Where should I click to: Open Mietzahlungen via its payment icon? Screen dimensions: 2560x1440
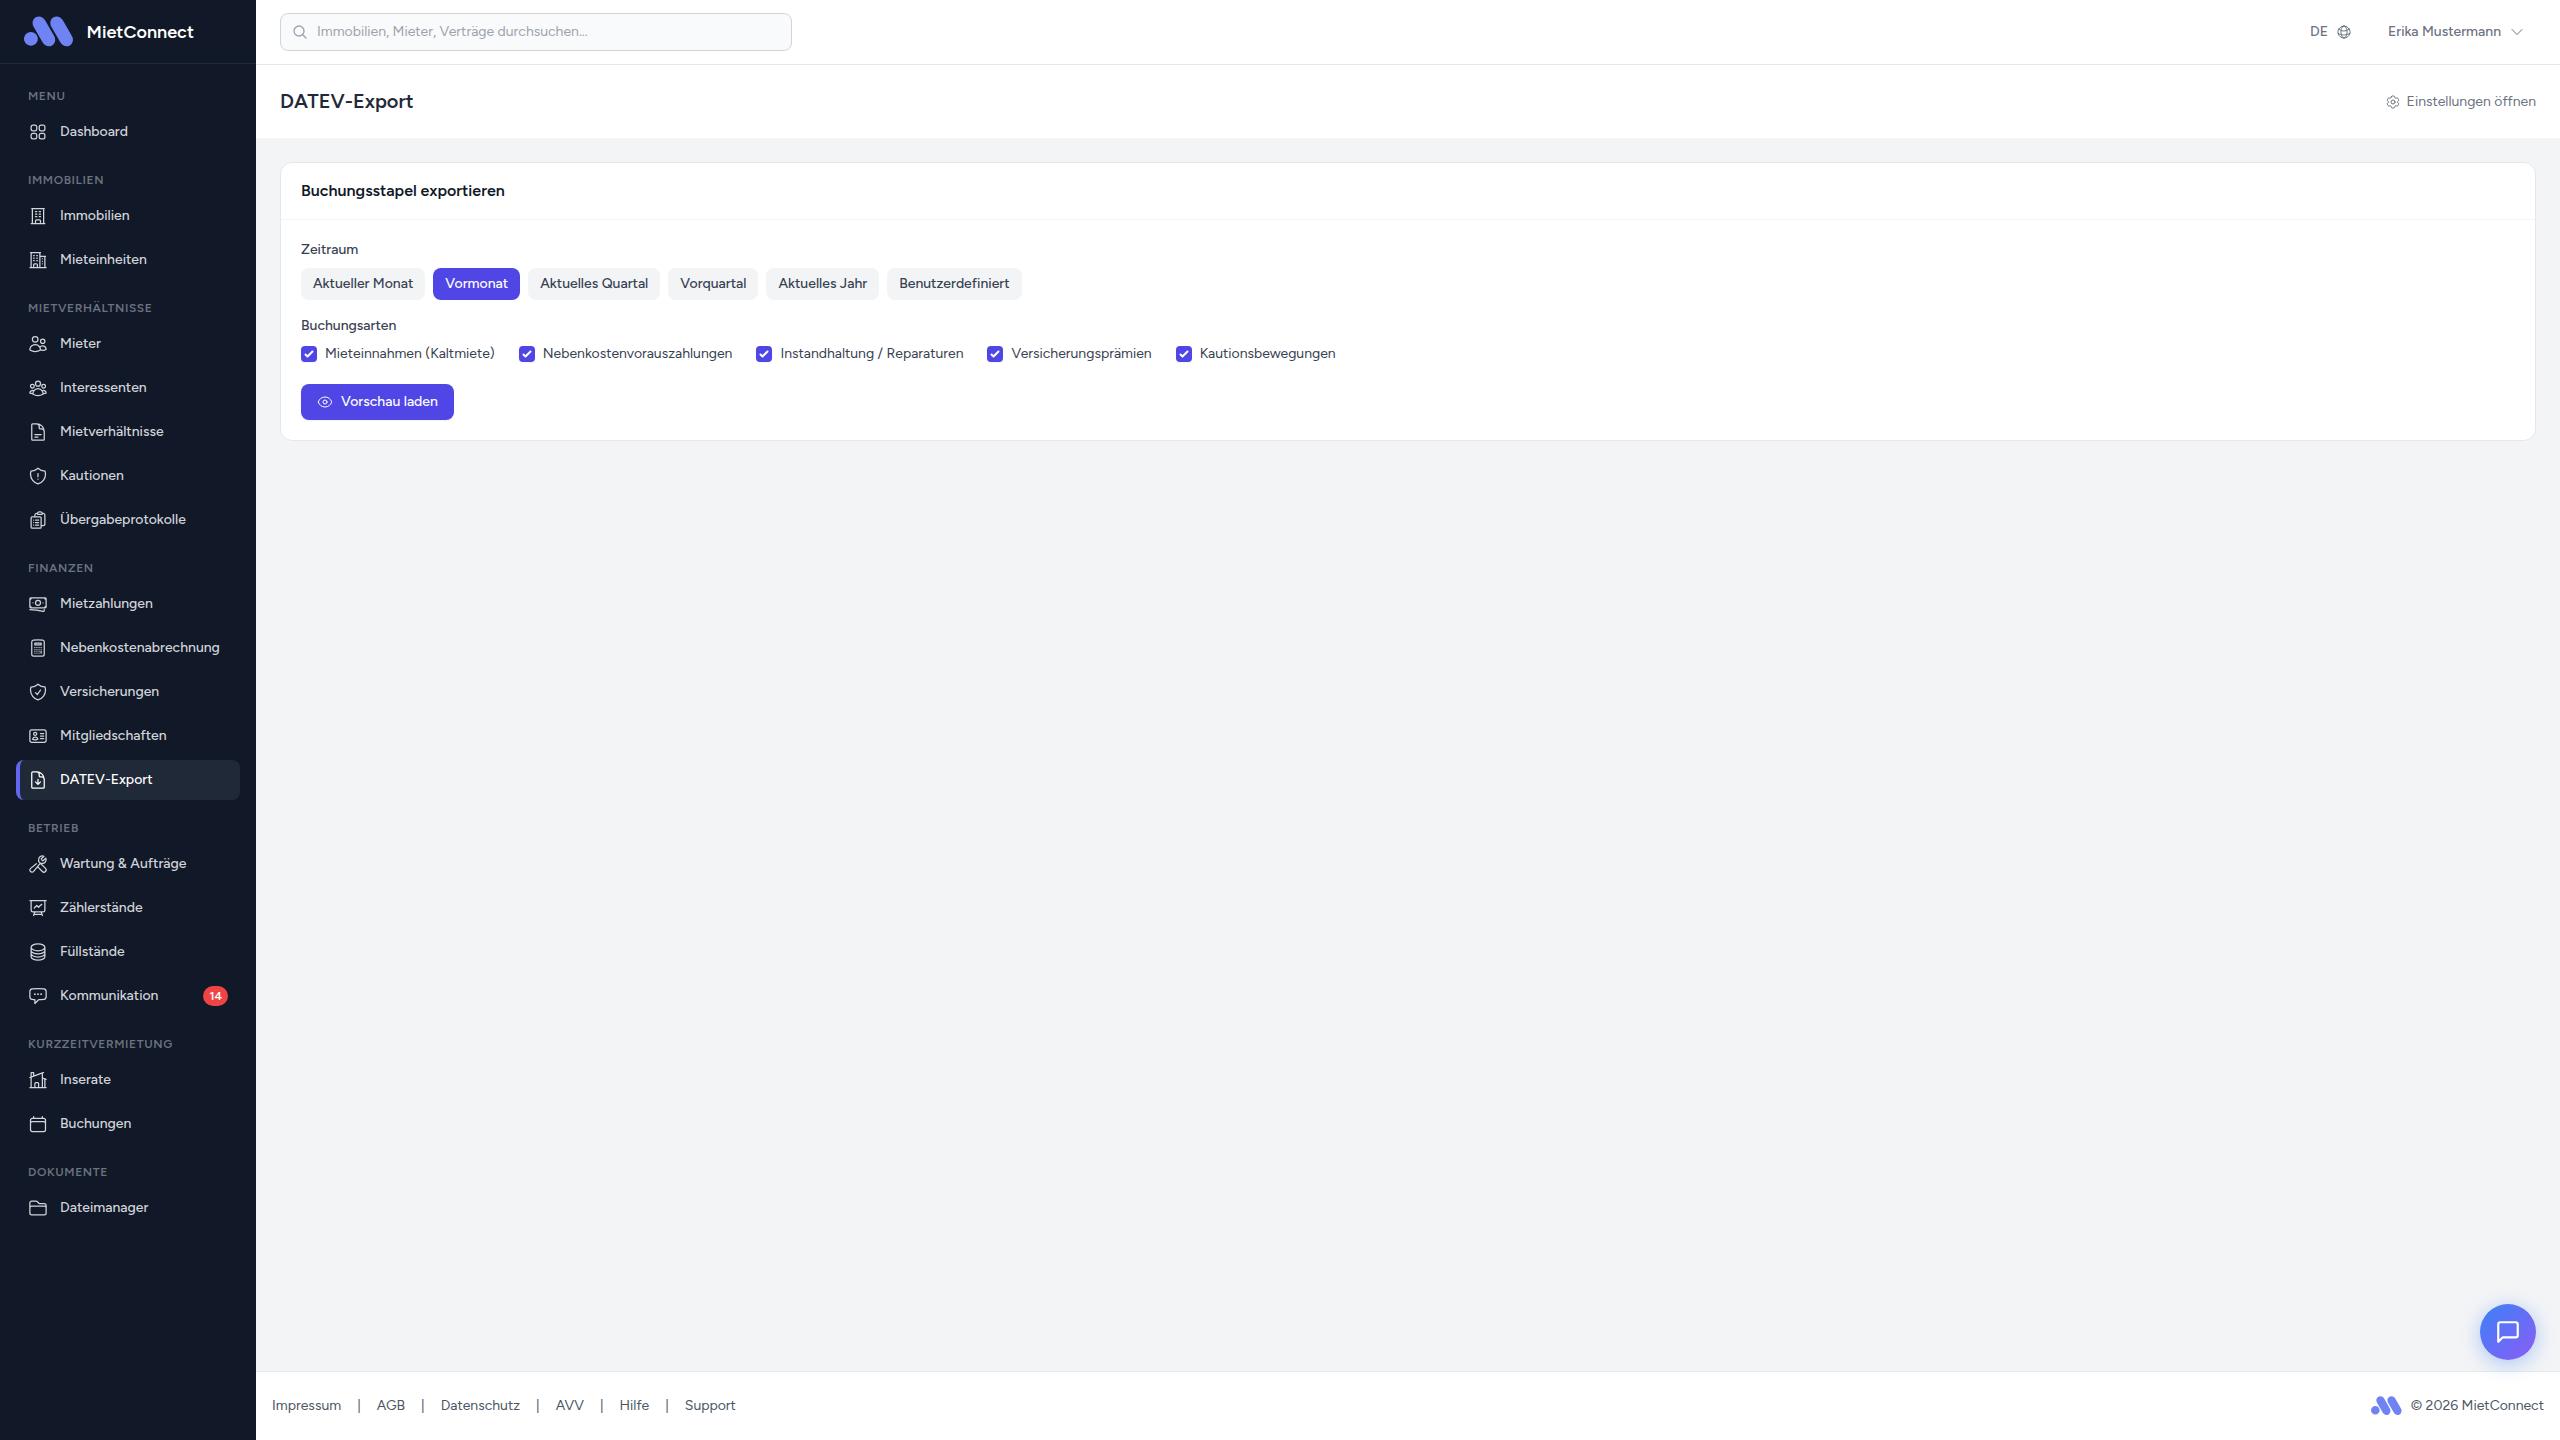pos(38,603)
